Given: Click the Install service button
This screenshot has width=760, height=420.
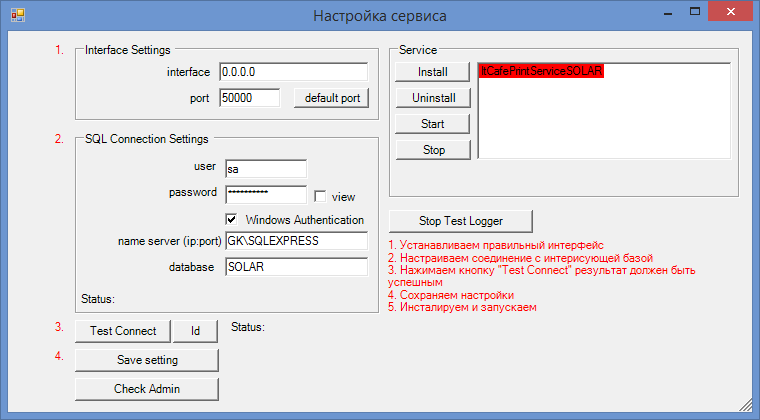Looking at the screenshot, I should 432,72.
